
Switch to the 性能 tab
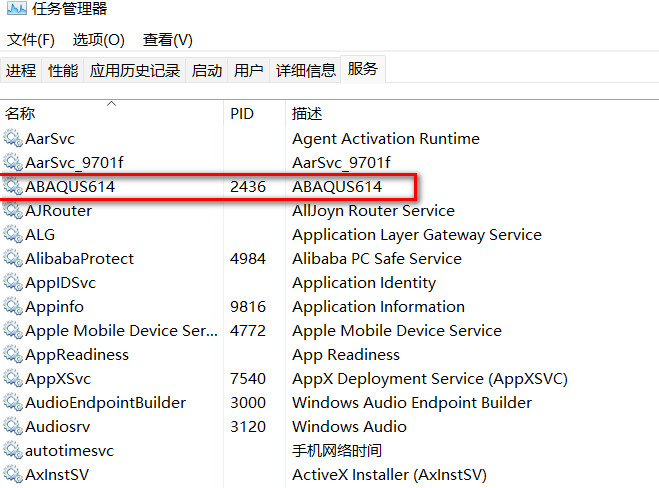tap(63, 70)
